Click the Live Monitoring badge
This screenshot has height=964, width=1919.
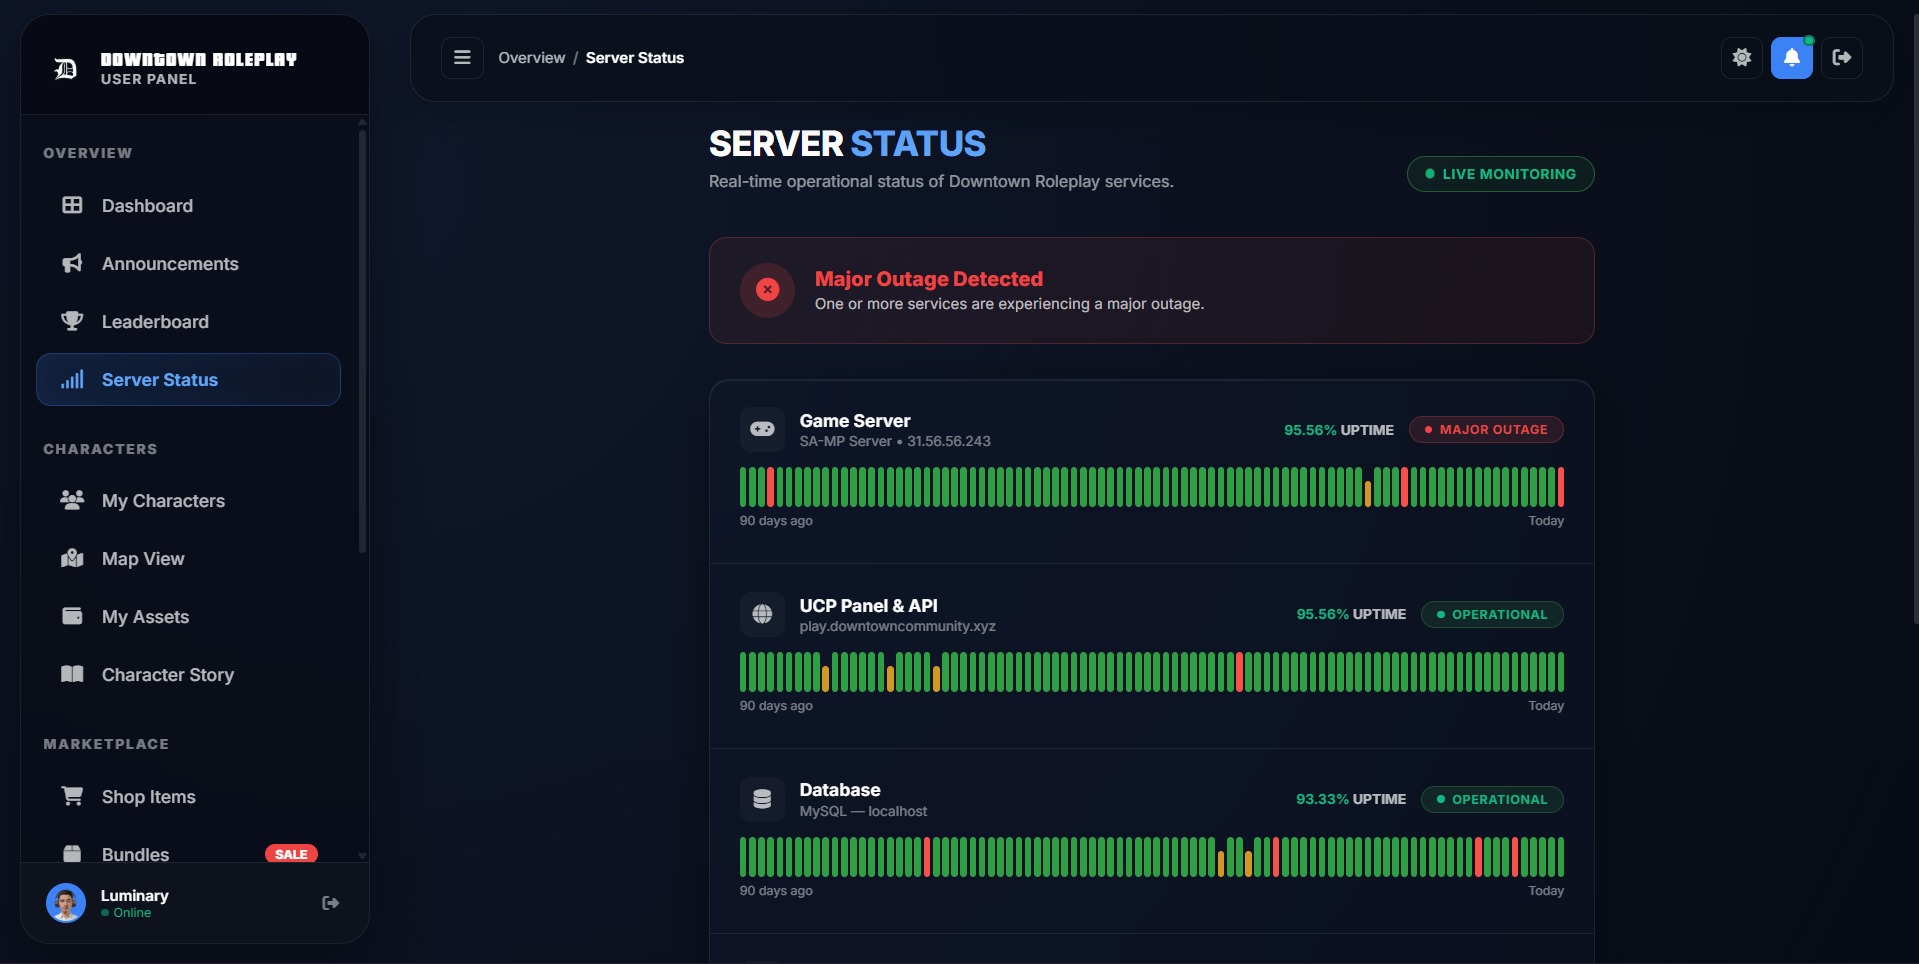point(1500,174)
